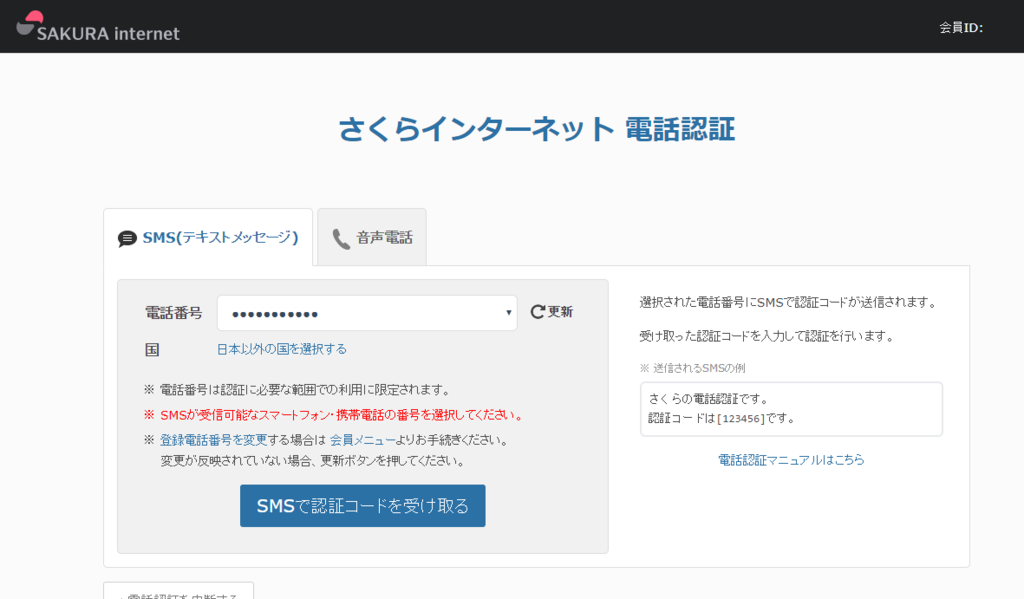The width and height of the screenshot is (1024, 599).
Task: Click 変更が反映されていない場合 notice text
Action: click(314, 461)
